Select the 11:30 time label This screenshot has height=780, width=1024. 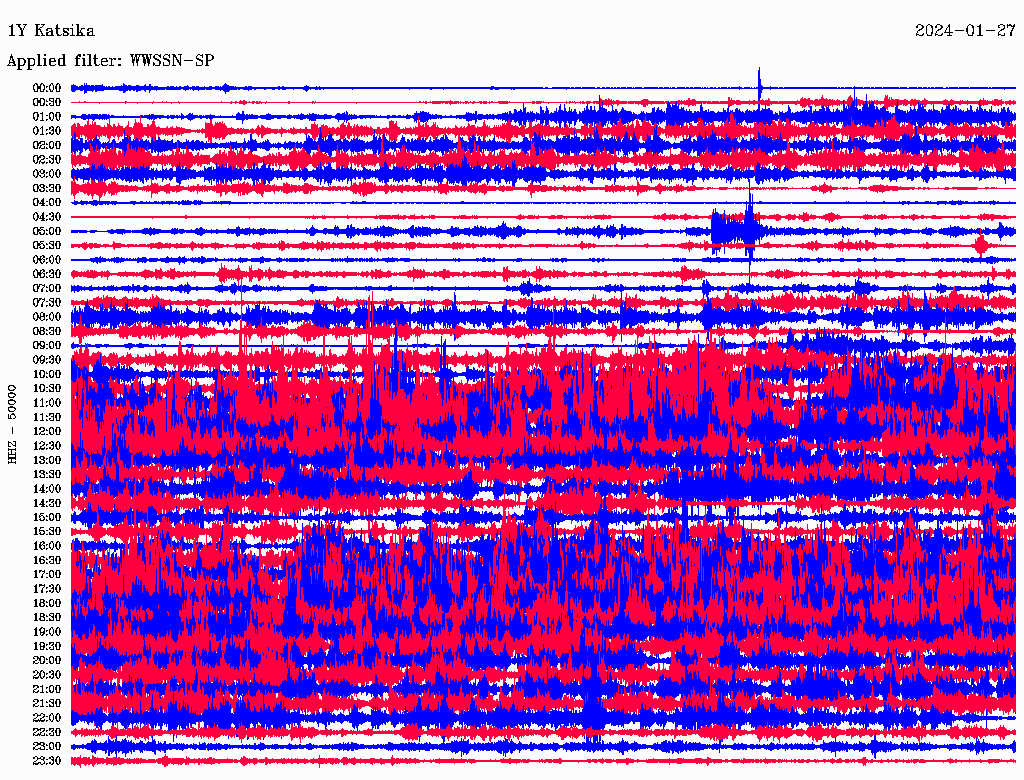click(47, 417)
